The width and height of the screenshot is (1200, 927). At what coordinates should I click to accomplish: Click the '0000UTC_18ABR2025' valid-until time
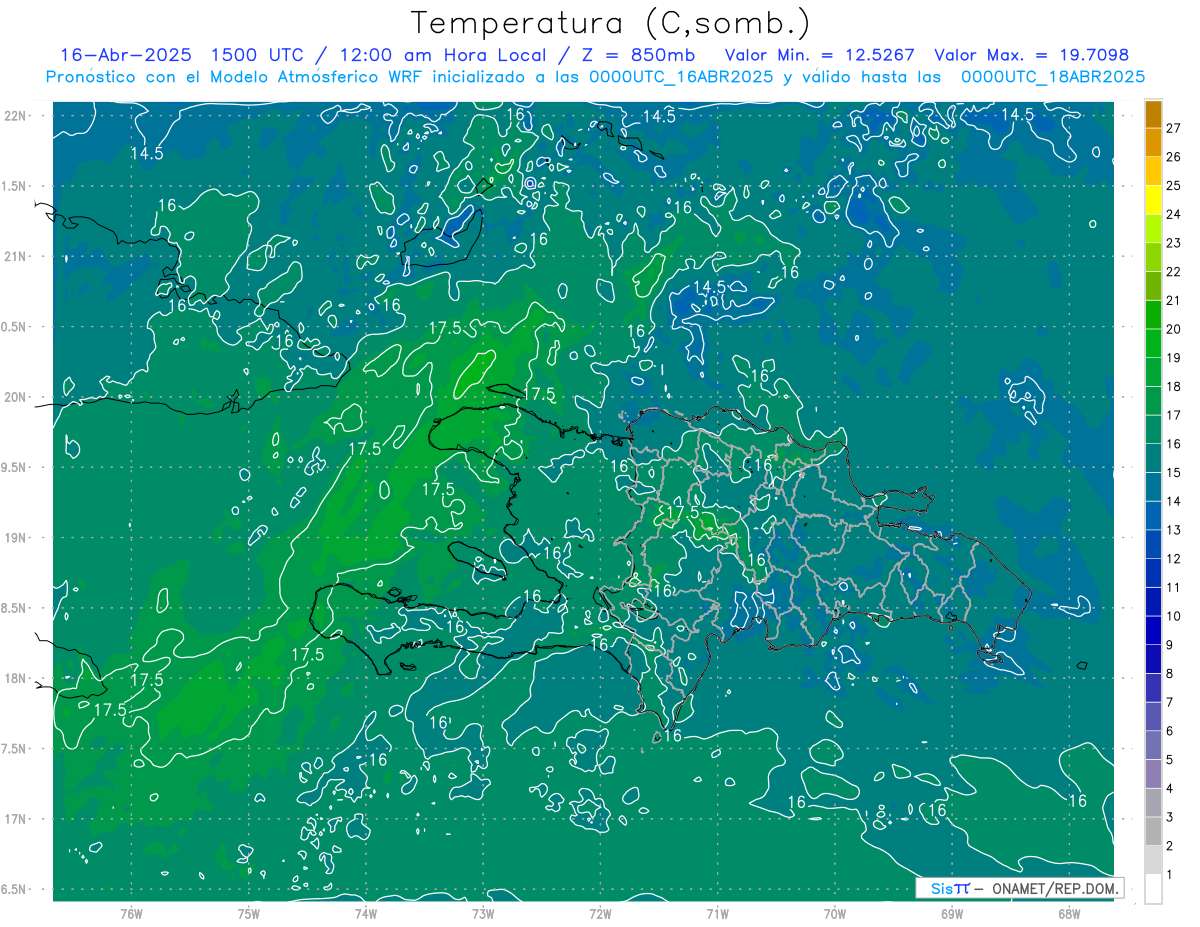click(1053, 77)
